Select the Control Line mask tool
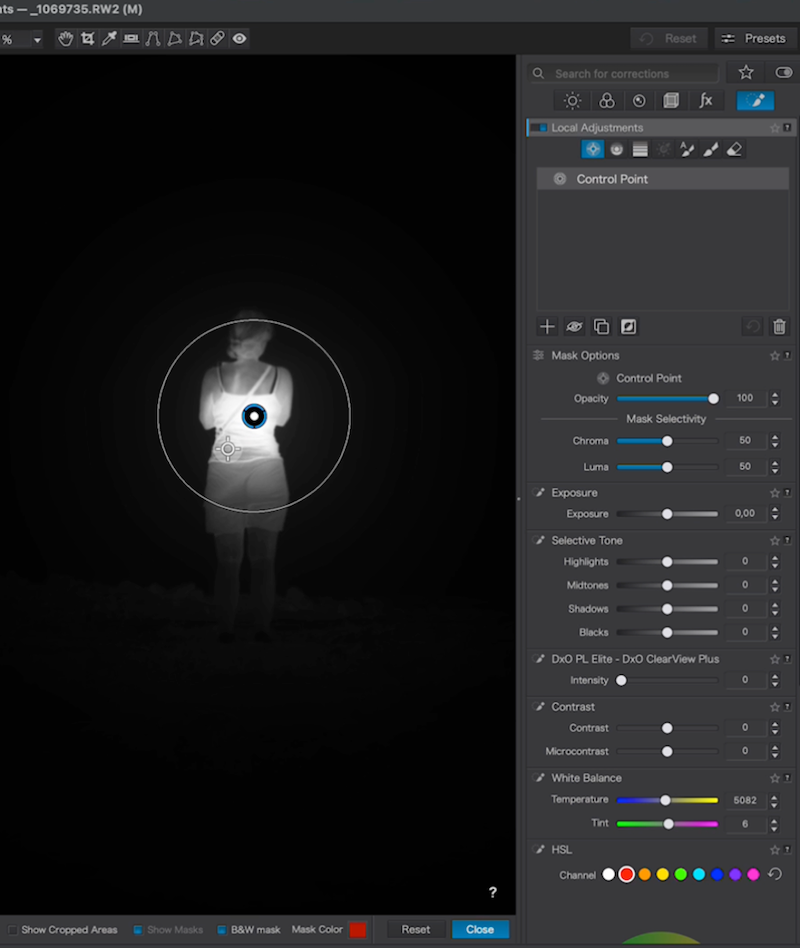The image size is (800, 948). pos(616,149)
